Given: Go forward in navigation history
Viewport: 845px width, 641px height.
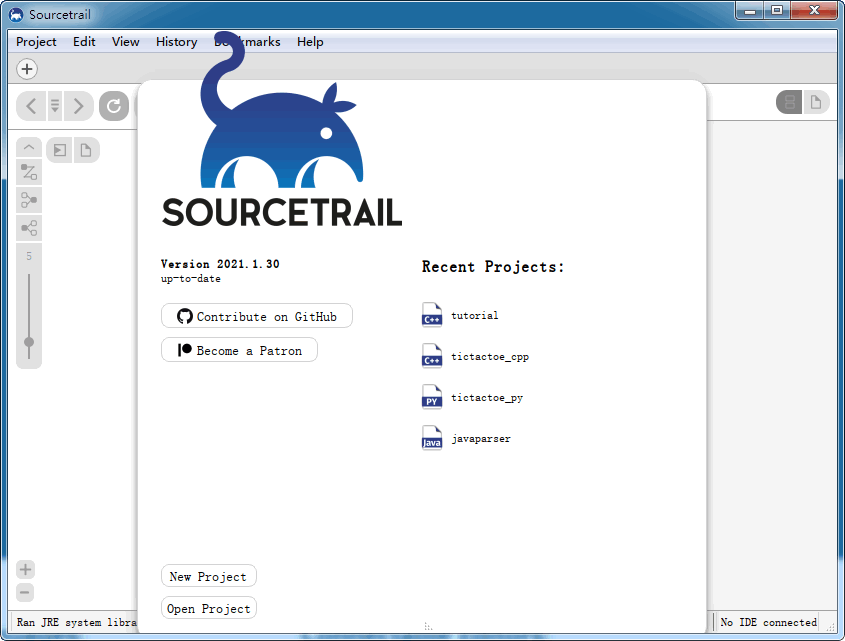Looking at the screenshot, I should (x=79, y=106).
